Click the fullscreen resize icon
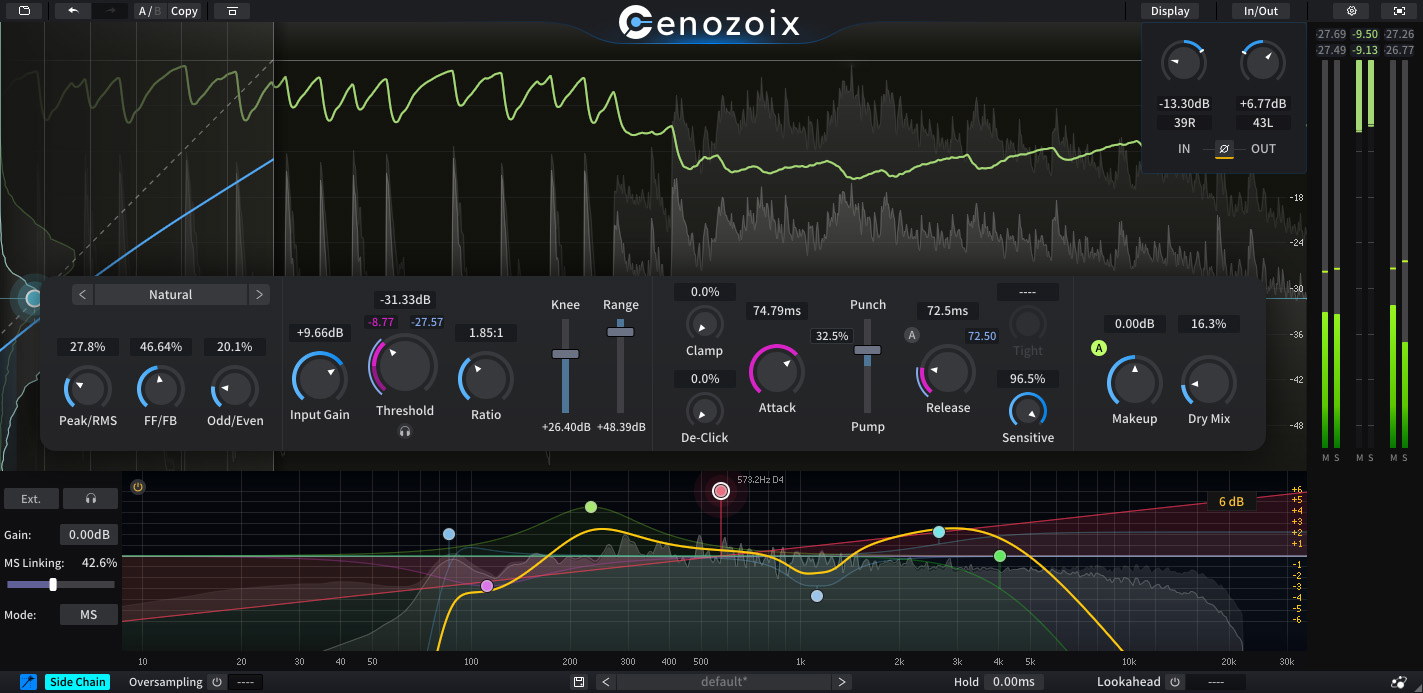1423x693 pixels. [1398, 11]
